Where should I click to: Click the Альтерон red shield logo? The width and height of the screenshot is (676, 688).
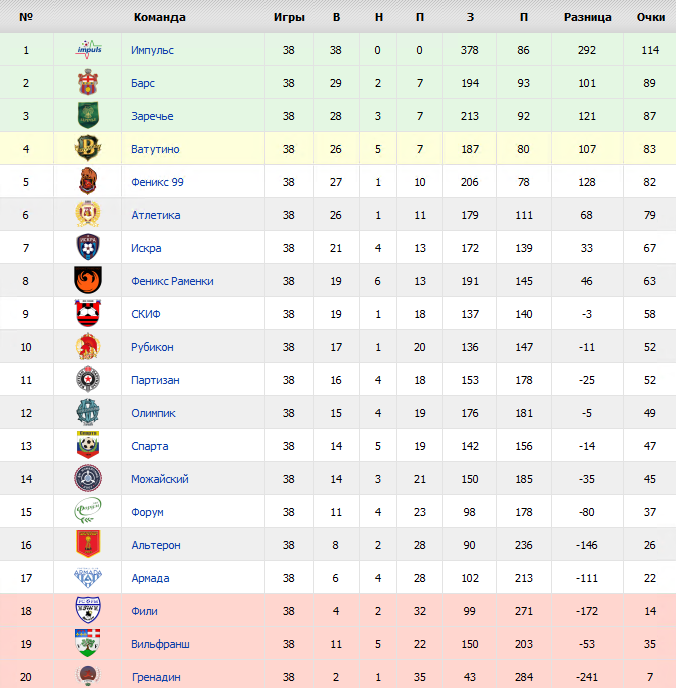pos(88,544)
